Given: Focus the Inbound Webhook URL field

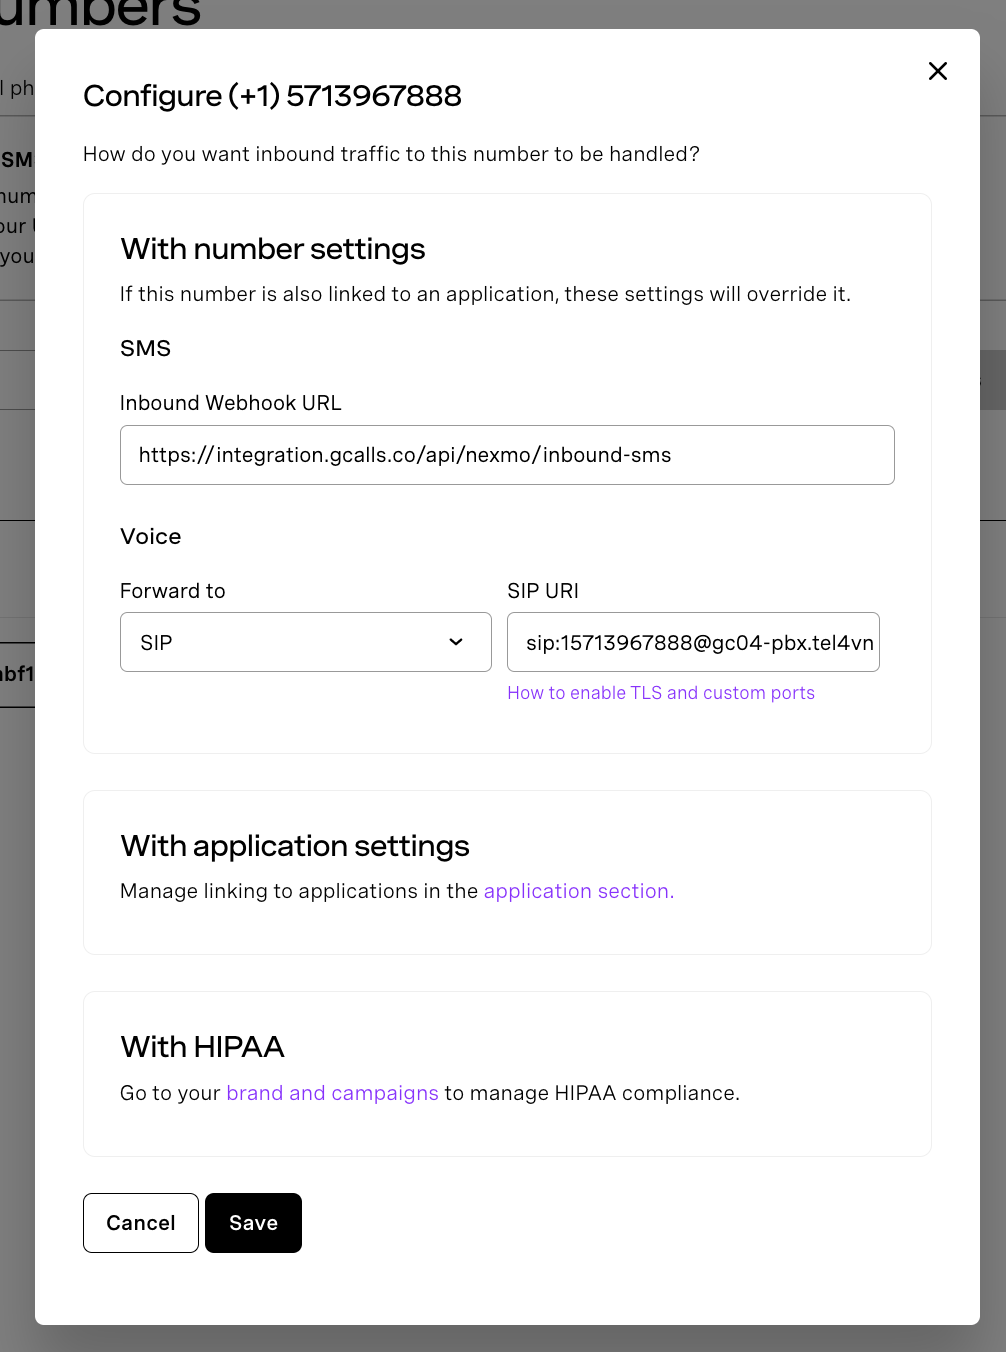Looking at the screenshot, I should 506,455.
